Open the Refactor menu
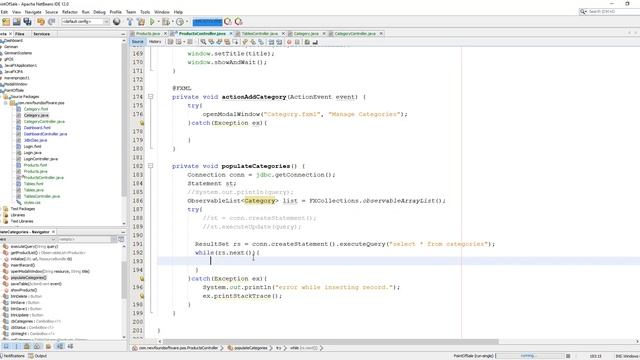640x360 pixels. (x=70, y=12)
